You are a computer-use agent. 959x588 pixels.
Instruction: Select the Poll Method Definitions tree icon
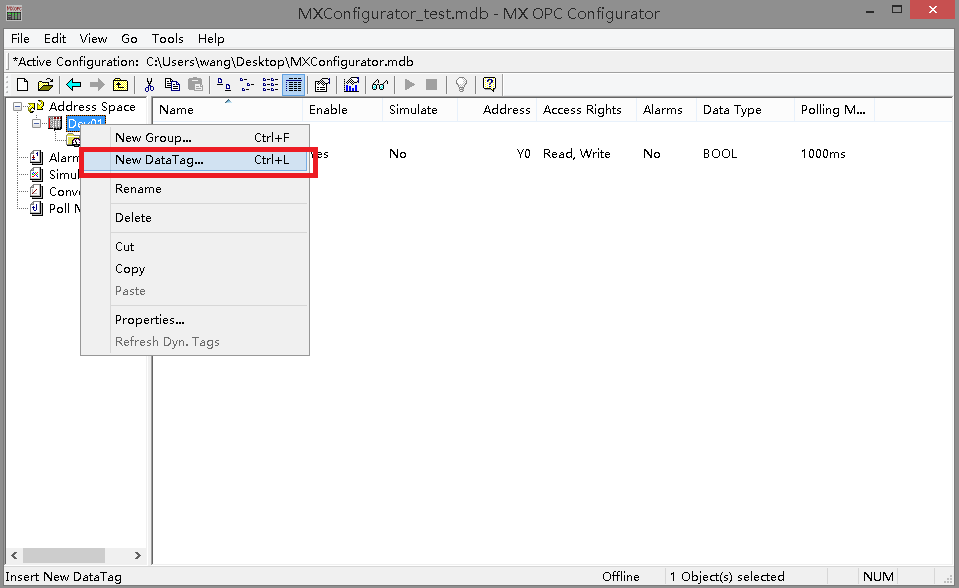coord(37,209)
